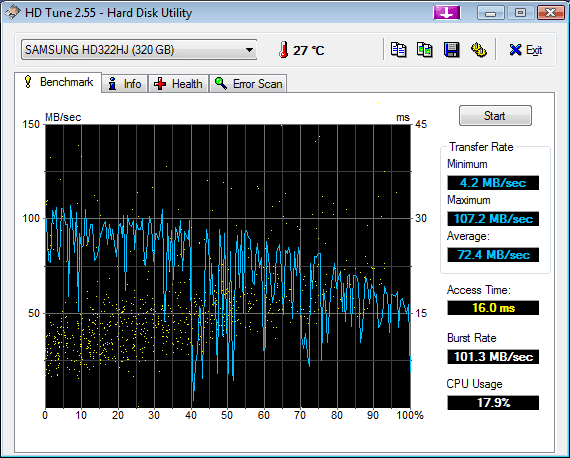Click the save screenshot floppy disk icon

tap(451, 50)
